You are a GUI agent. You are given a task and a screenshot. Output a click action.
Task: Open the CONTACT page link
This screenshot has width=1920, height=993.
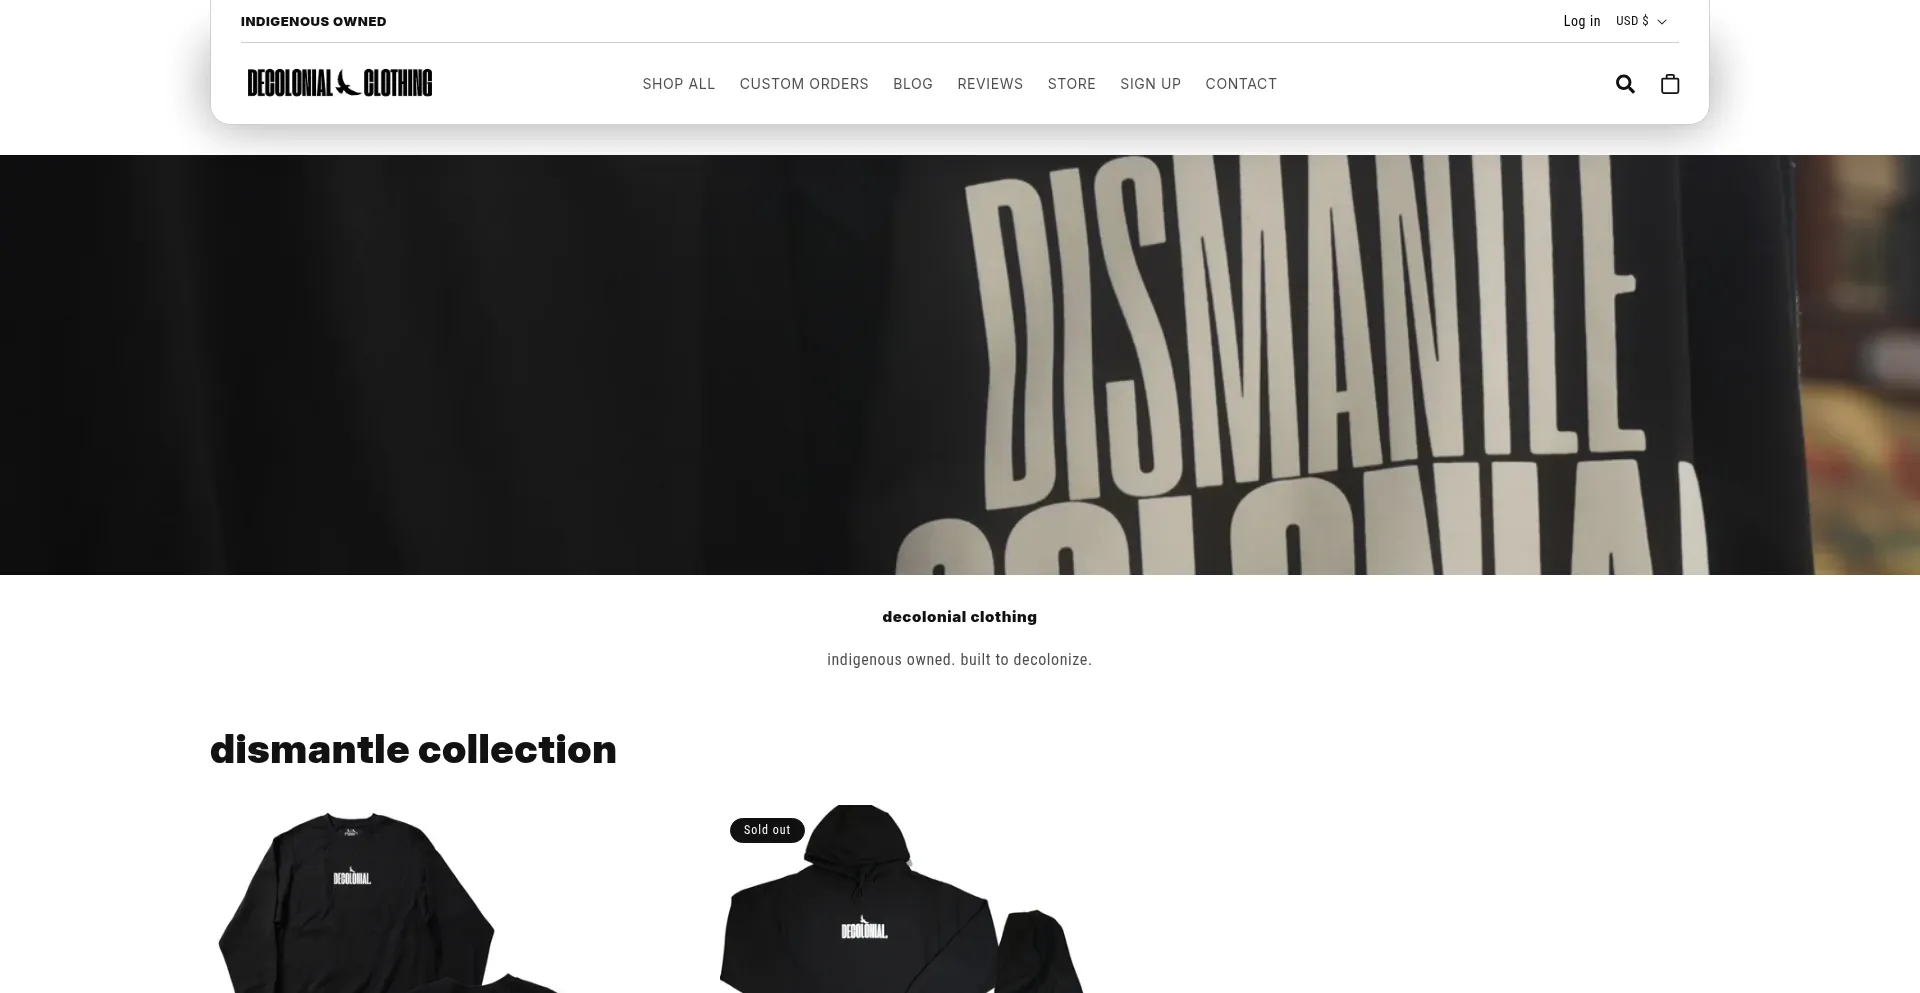(x=1241, y=84)
